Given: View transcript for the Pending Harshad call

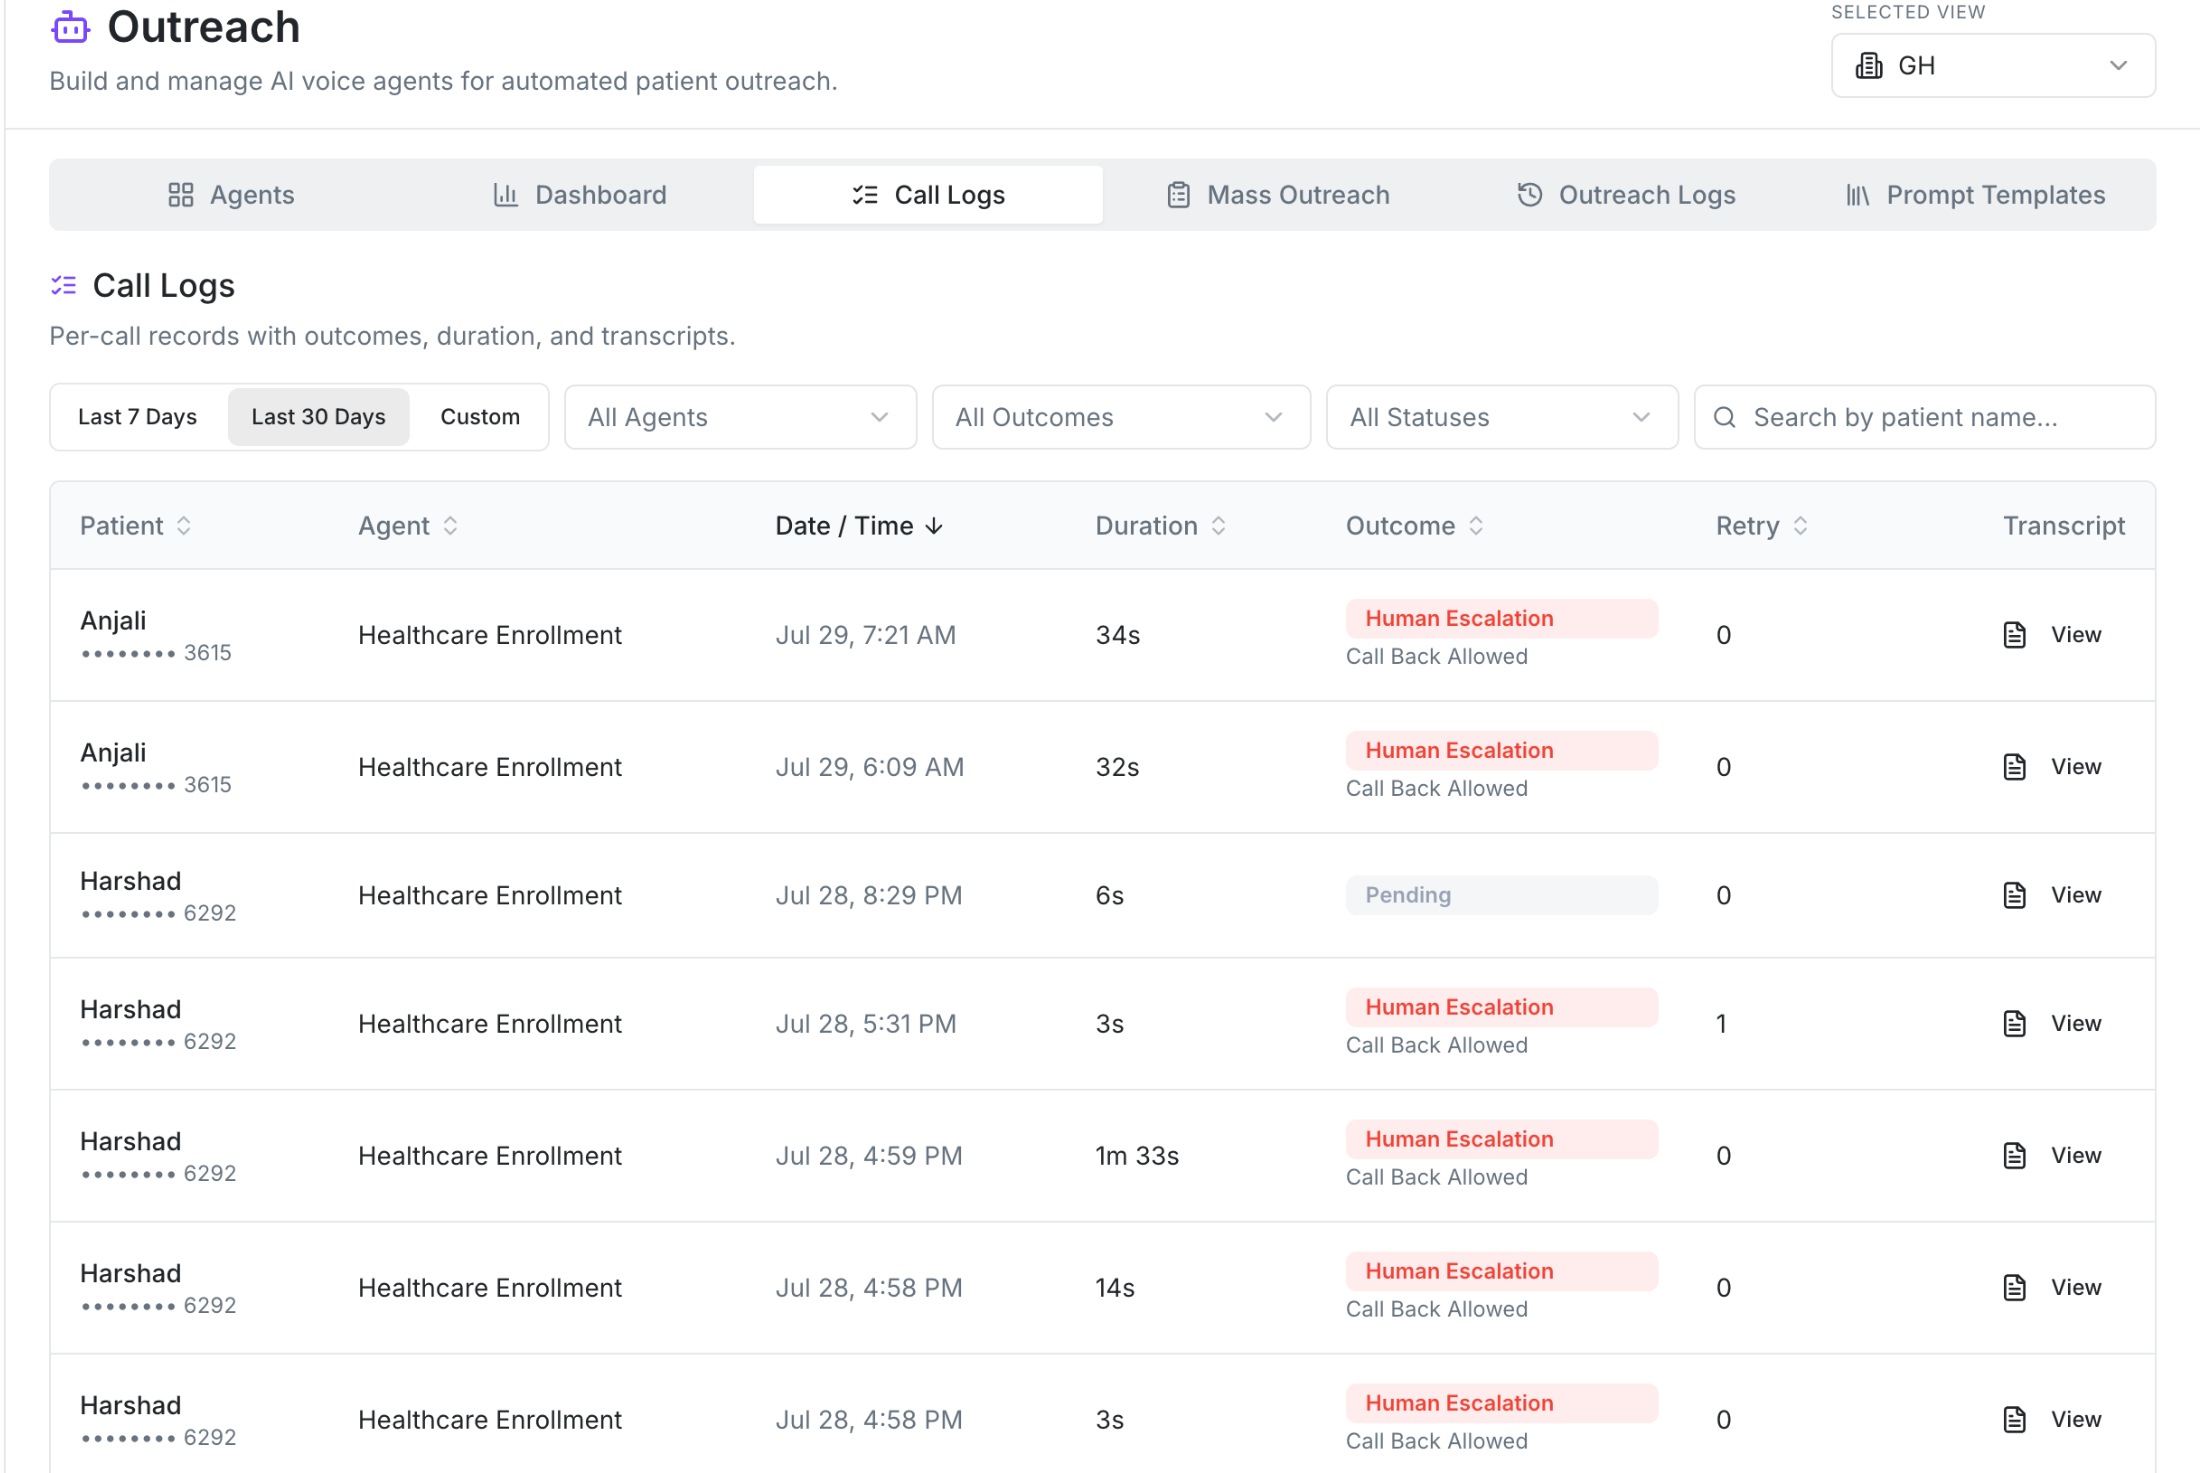Looking at the screenshot, I should pos(2076,895).
